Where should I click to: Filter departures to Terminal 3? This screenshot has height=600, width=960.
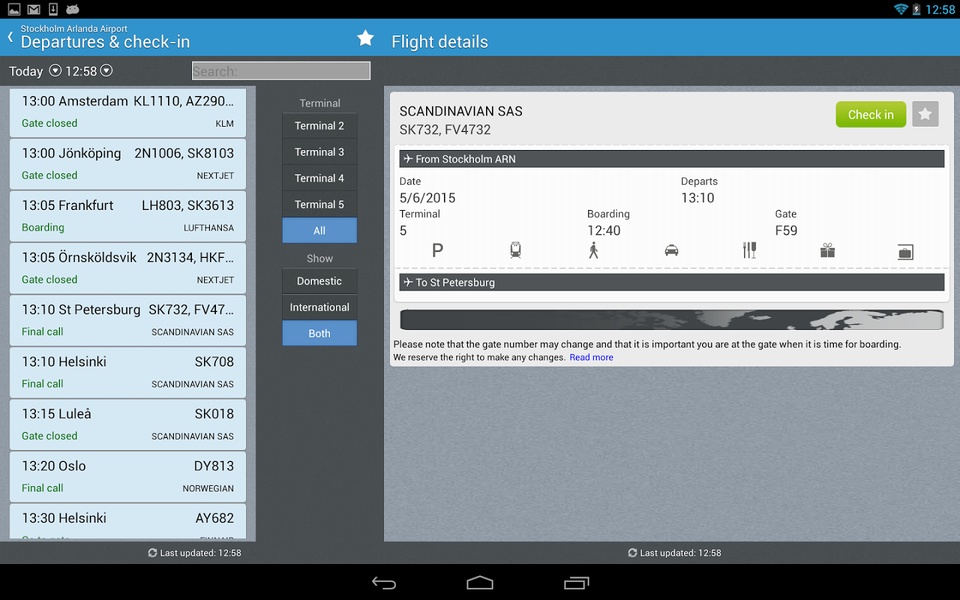pyautogui.click(x=320, y=152)
